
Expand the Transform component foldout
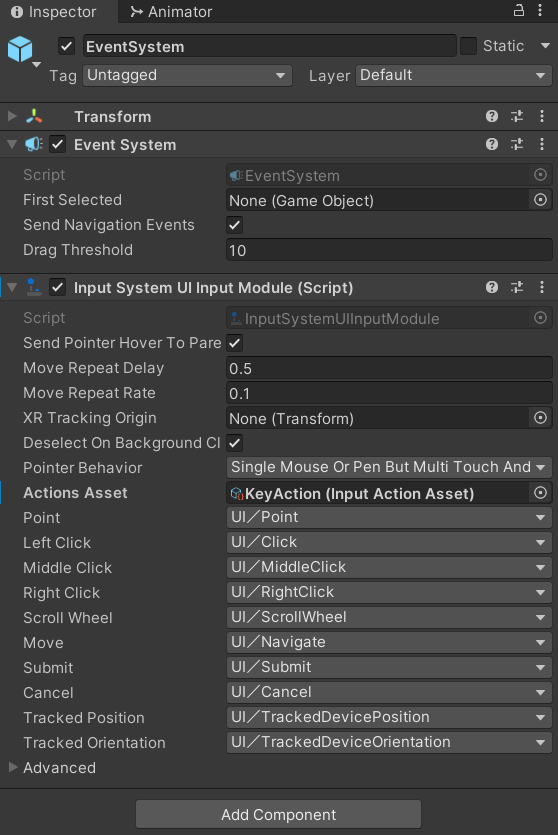pos(12,116)
